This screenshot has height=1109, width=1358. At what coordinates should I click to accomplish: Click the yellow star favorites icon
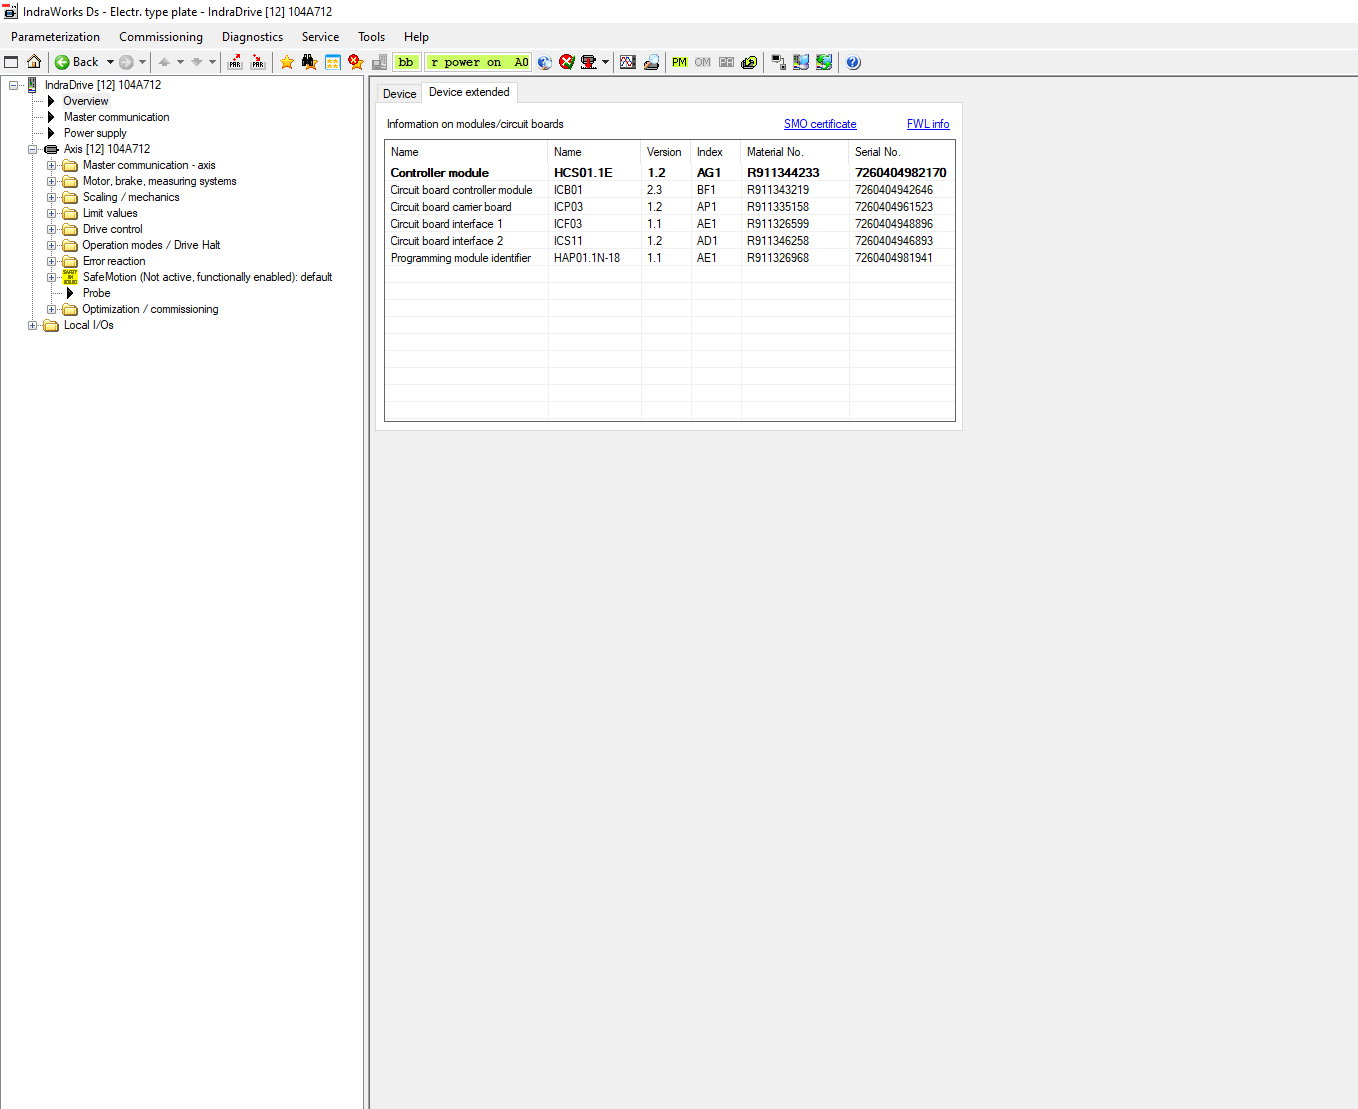(x=287, y=62)
